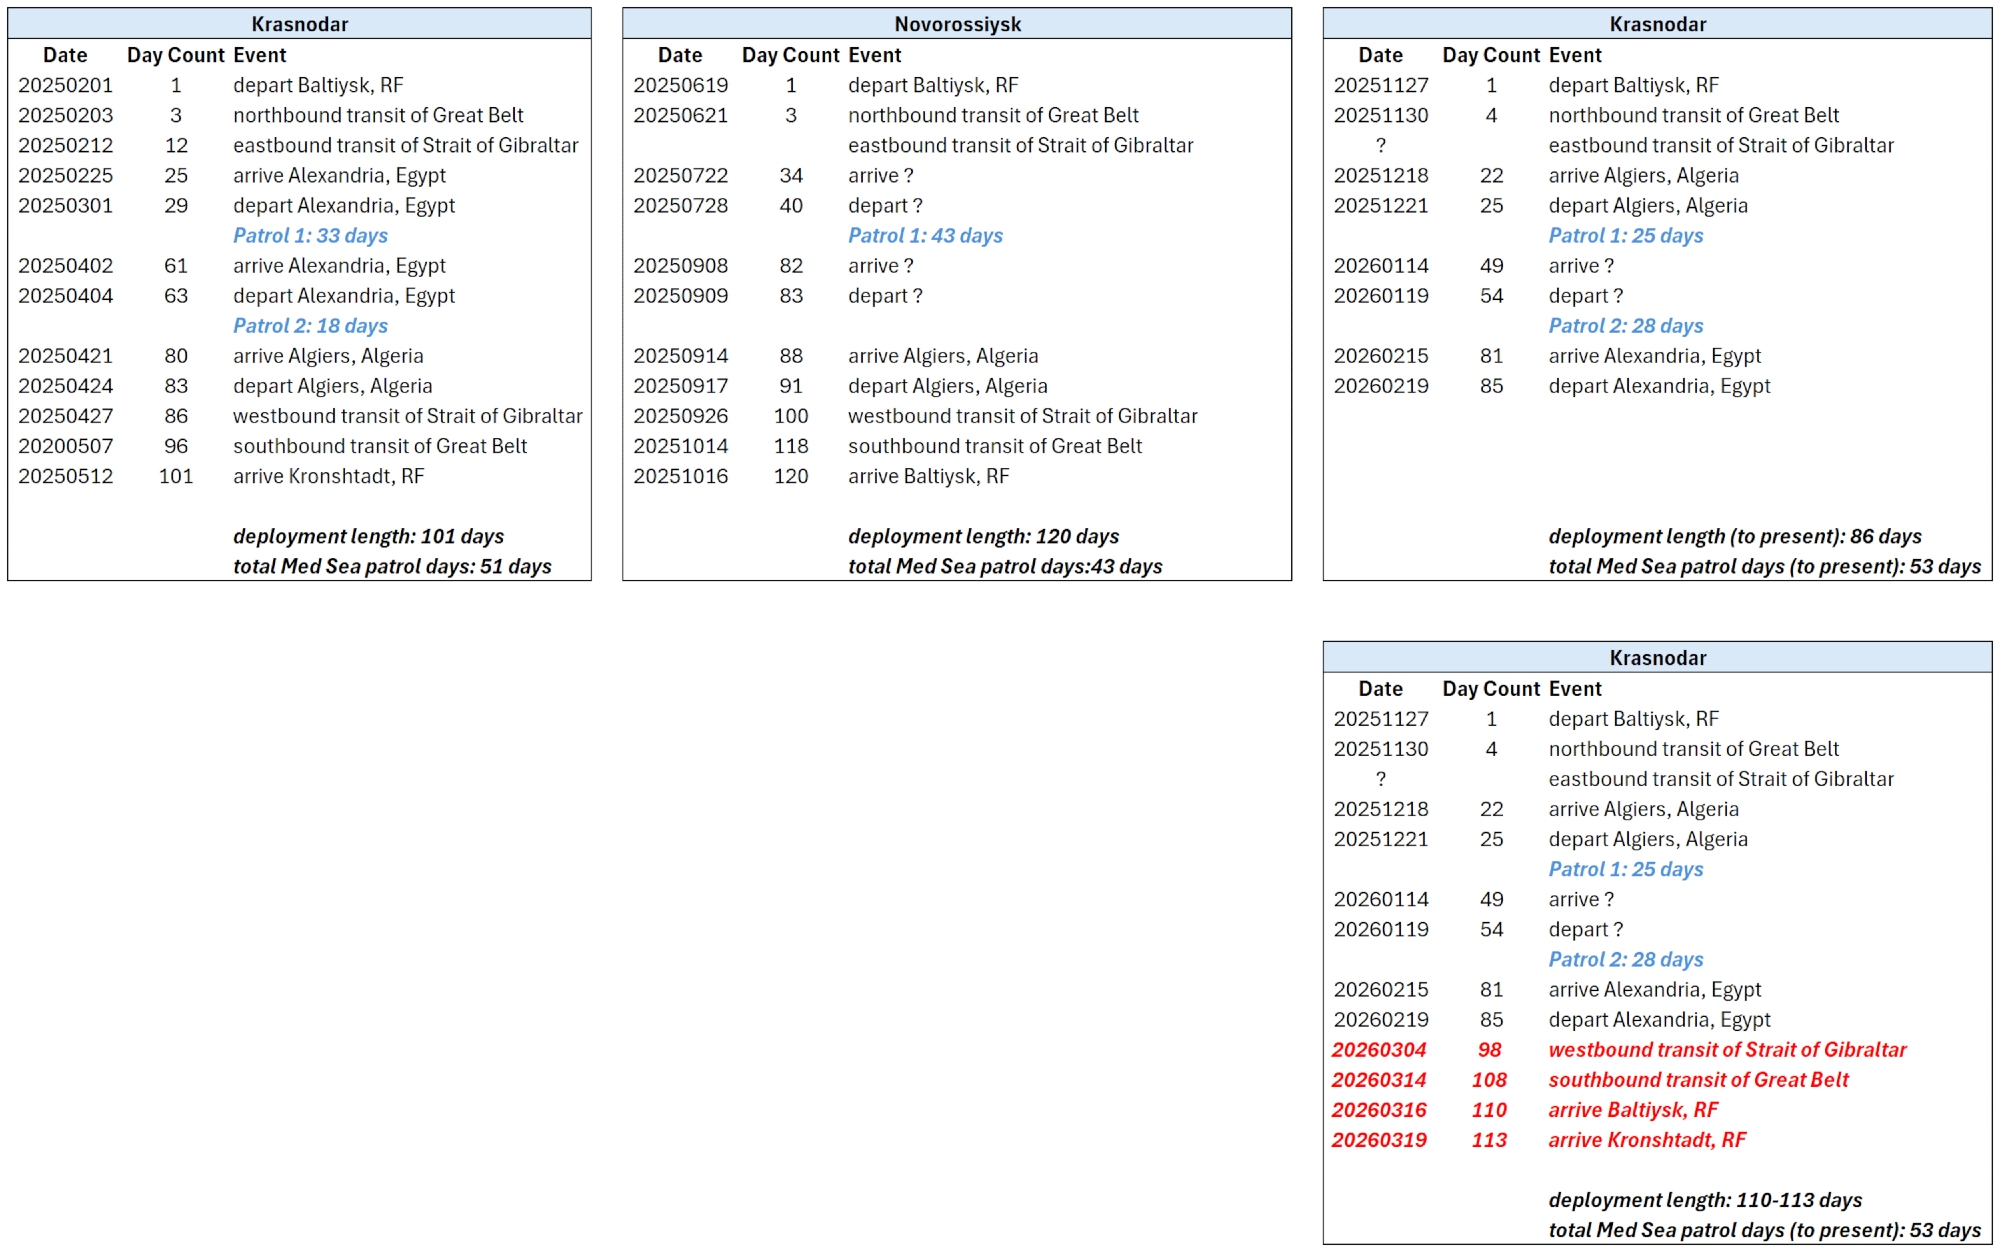Screen dimensions: 2000x1252
Task: Click red 'southbound transit of Great Belt' row
Action: click(x=1698, y=1080)
